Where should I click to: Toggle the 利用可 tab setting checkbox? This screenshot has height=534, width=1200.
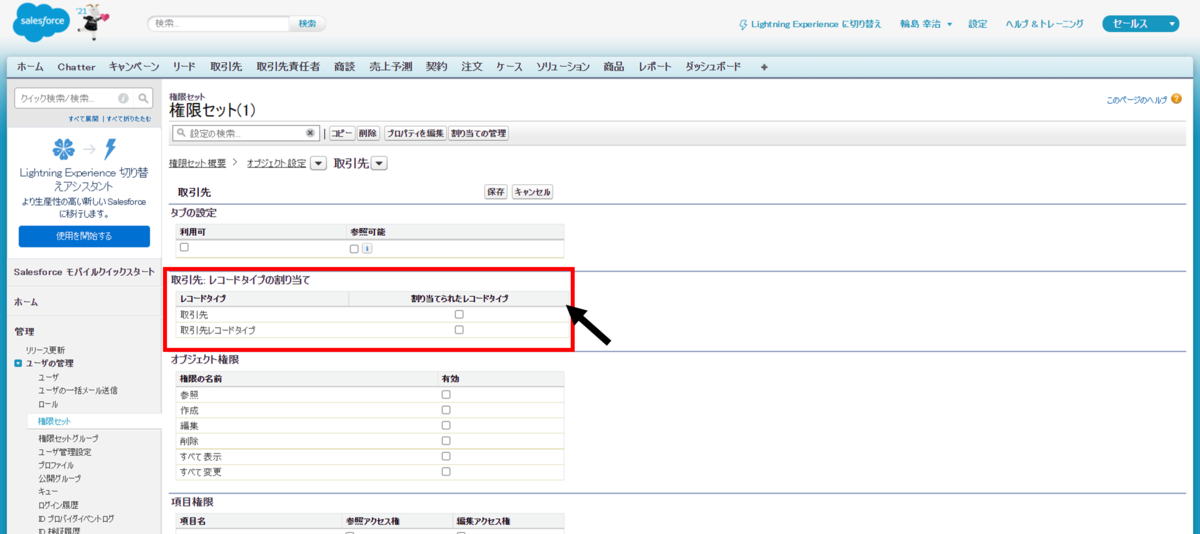[x=184, y=247]
